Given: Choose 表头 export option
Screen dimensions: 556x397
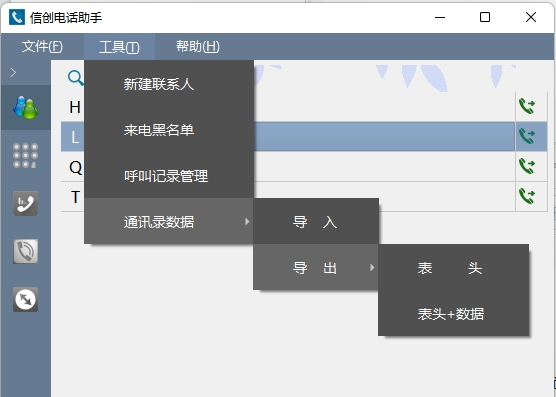Looking at the screenshot, I should pos(454,268).
